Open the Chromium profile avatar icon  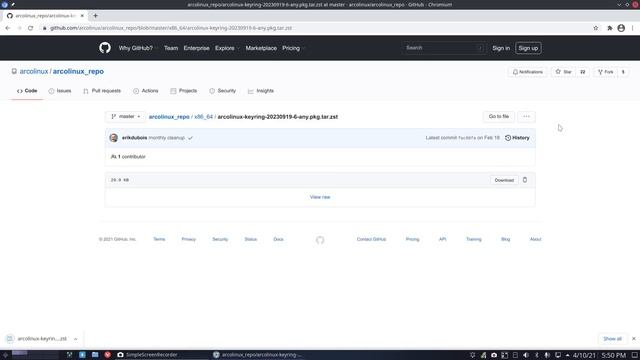621,28
